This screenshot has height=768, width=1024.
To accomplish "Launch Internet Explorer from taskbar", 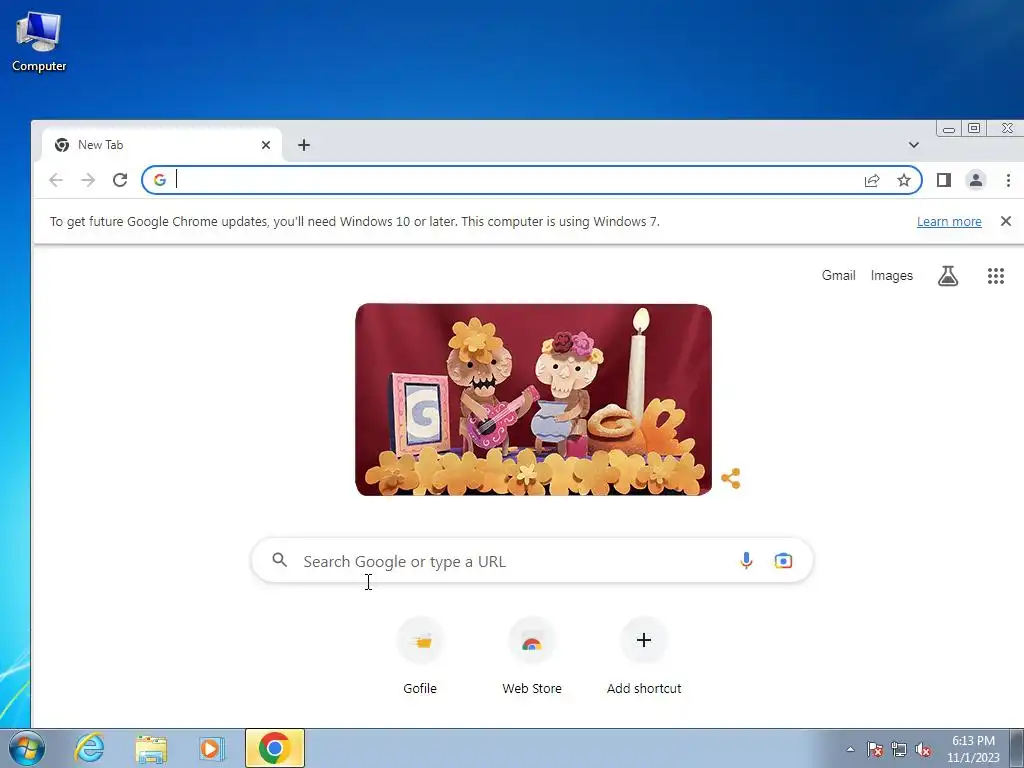I will point(89,748).
